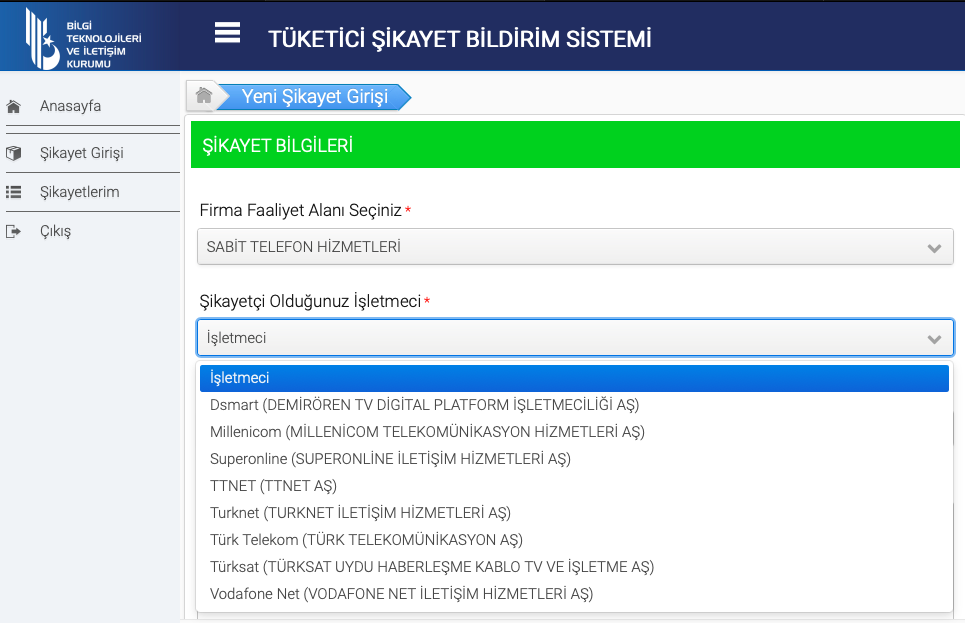Select Türk Telekom operator

pos(366,540)
